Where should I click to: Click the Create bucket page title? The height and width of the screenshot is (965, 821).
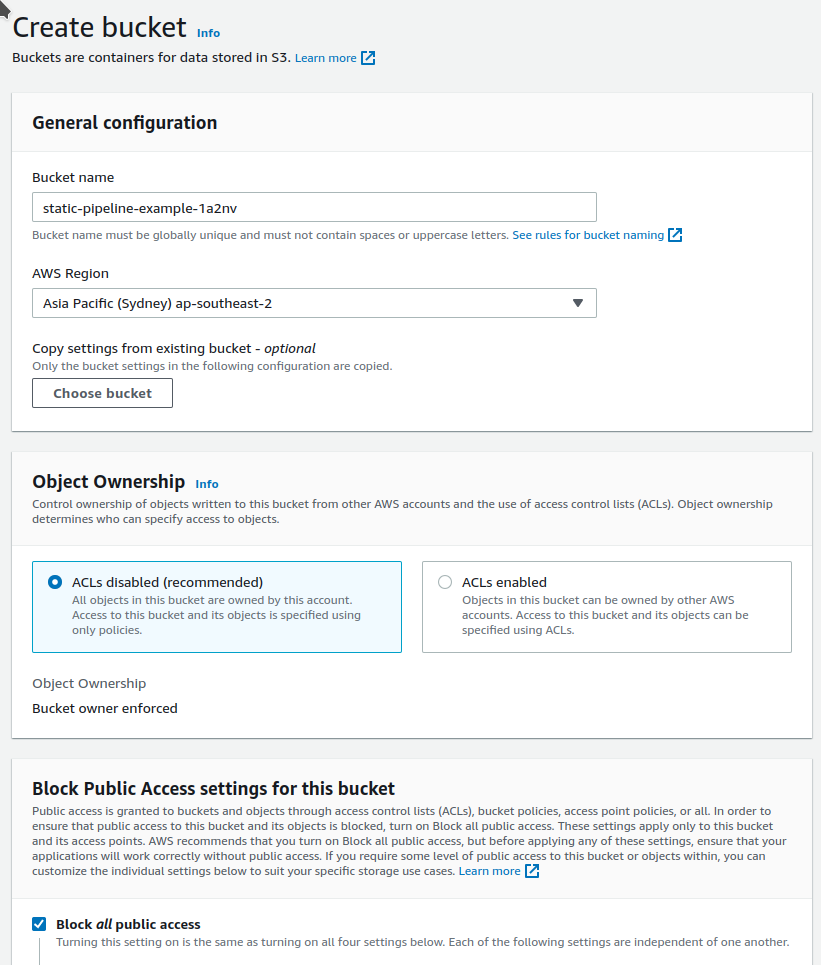coord(99,27)
